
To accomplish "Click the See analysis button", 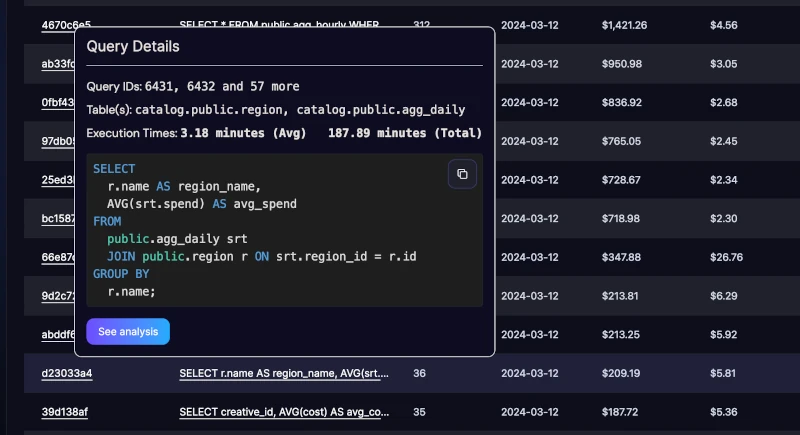I will click(x=128, y=331).
